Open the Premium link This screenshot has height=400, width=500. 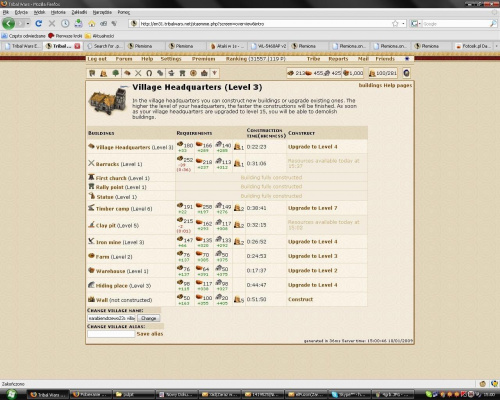[203, 59]
